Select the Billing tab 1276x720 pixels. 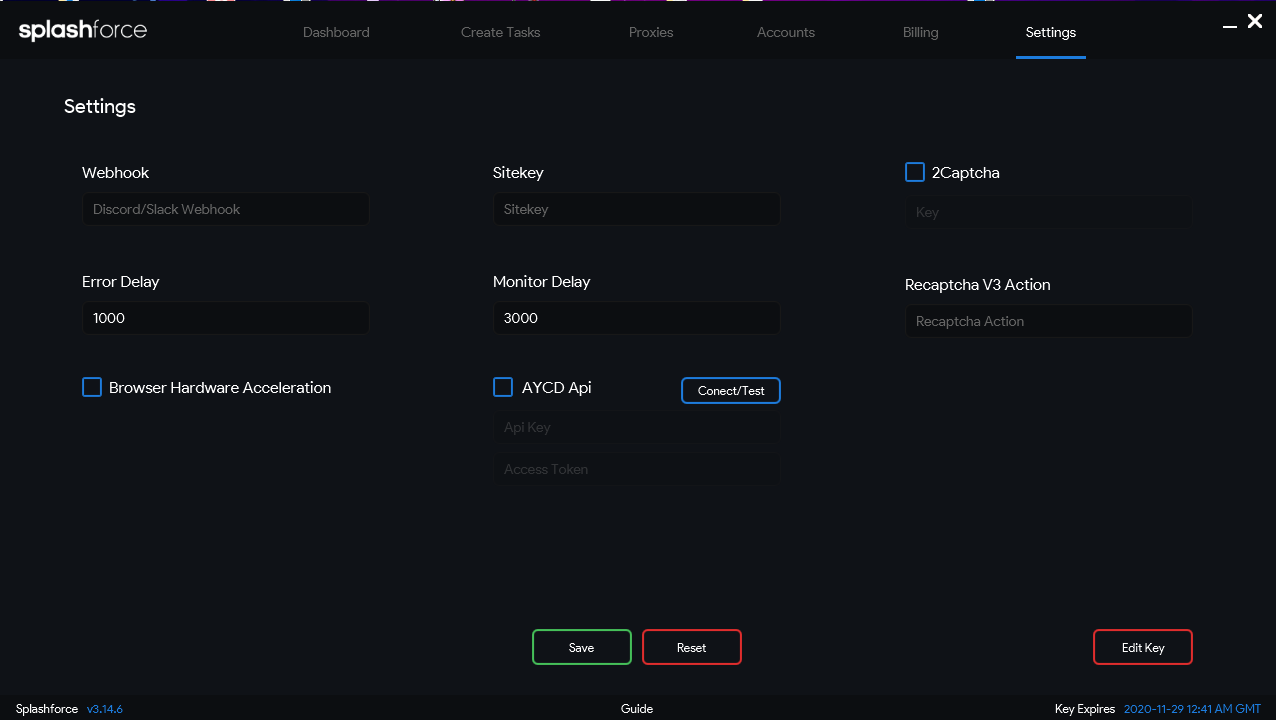pos(920,32)
